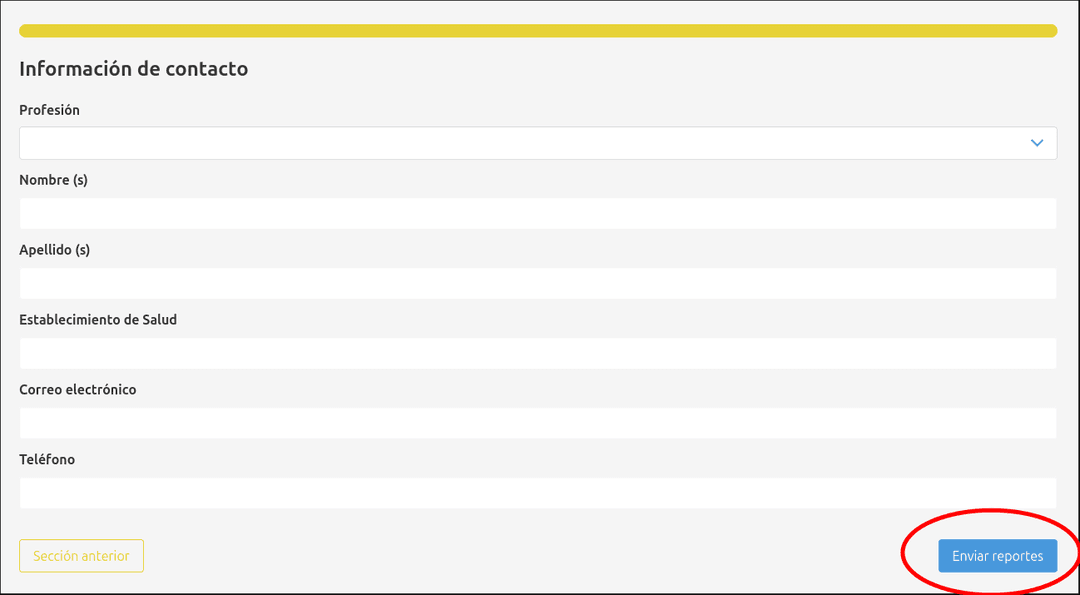Click the Apellido (s) label text
The image size is (1080, 595).
[54, 250]
